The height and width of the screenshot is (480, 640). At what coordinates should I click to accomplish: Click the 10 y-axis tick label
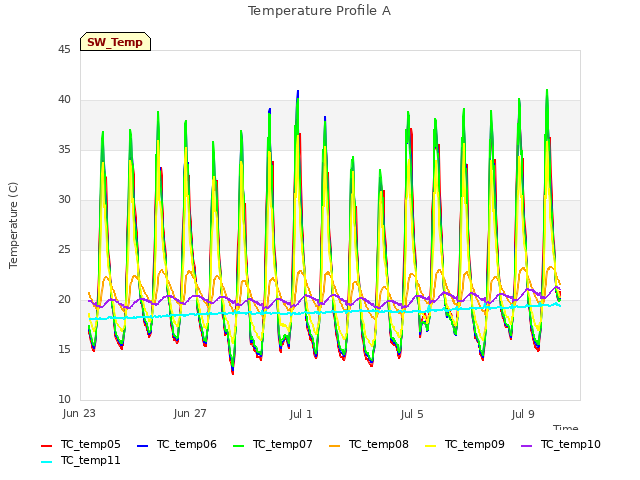pyautogui.click(x=64, y=400)
